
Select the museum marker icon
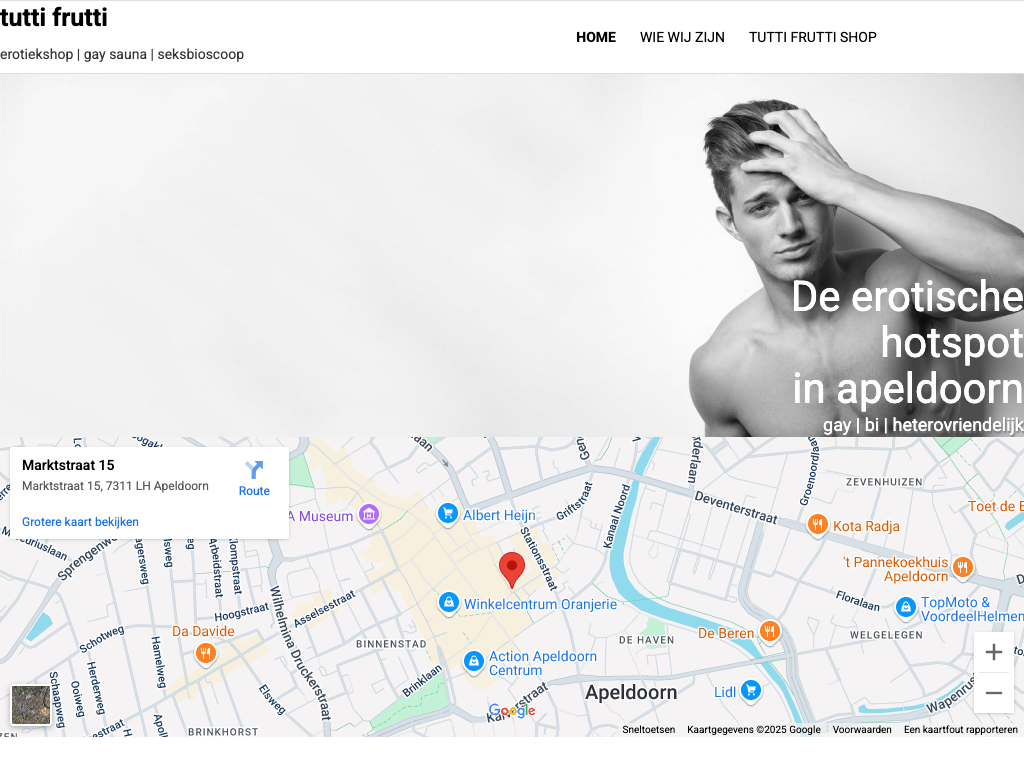(369, 515)
